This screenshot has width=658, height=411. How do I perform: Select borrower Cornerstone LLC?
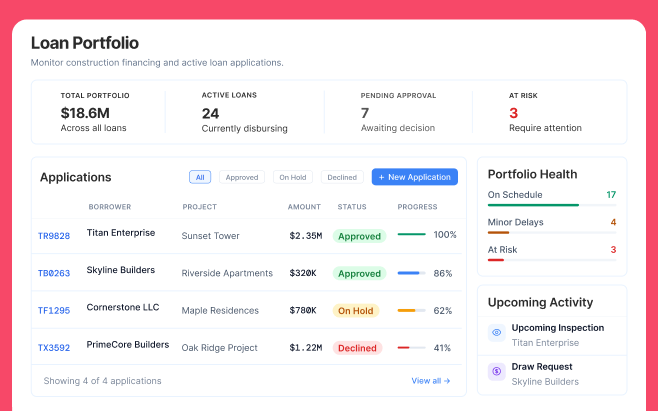123,307
